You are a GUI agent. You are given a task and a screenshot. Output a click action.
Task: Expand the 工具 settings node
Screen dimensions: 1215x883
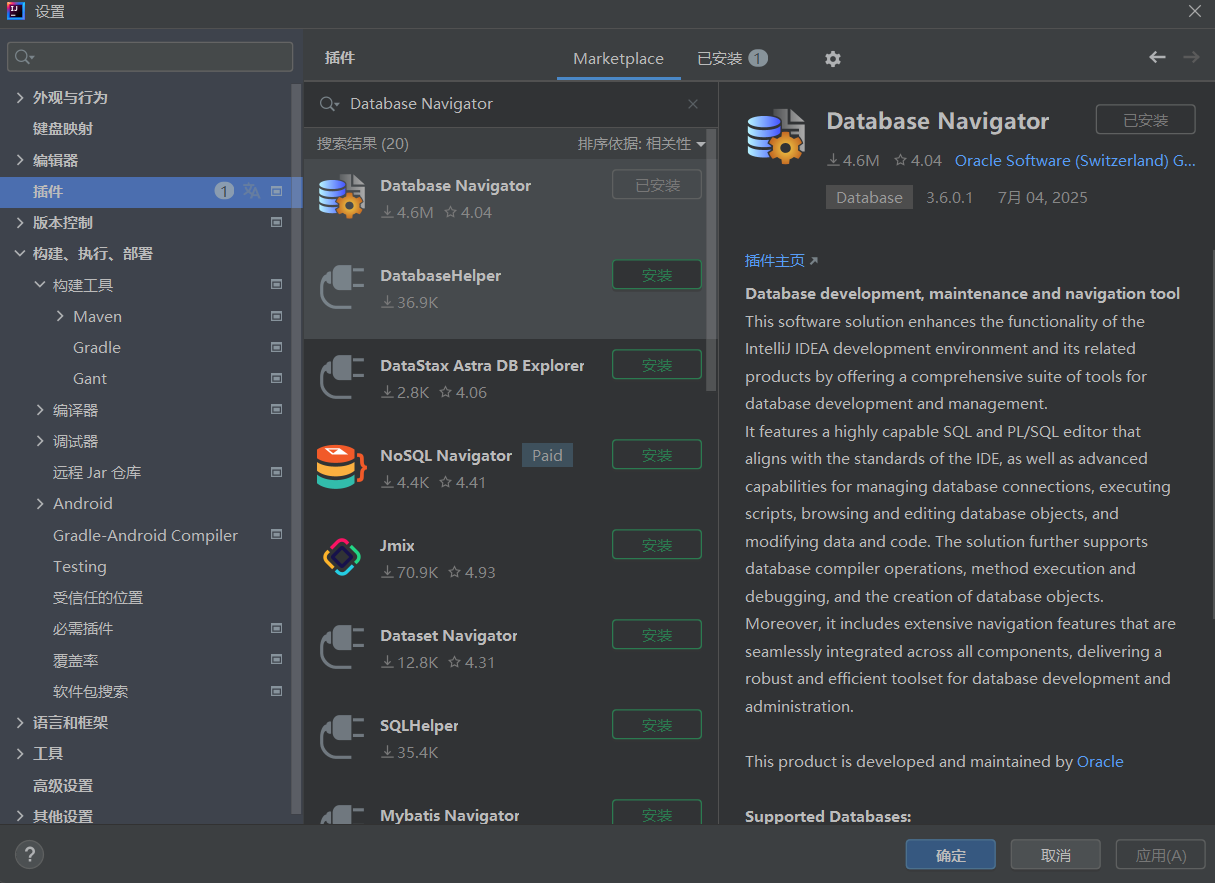pyautogui.click(x=20, y=753)
